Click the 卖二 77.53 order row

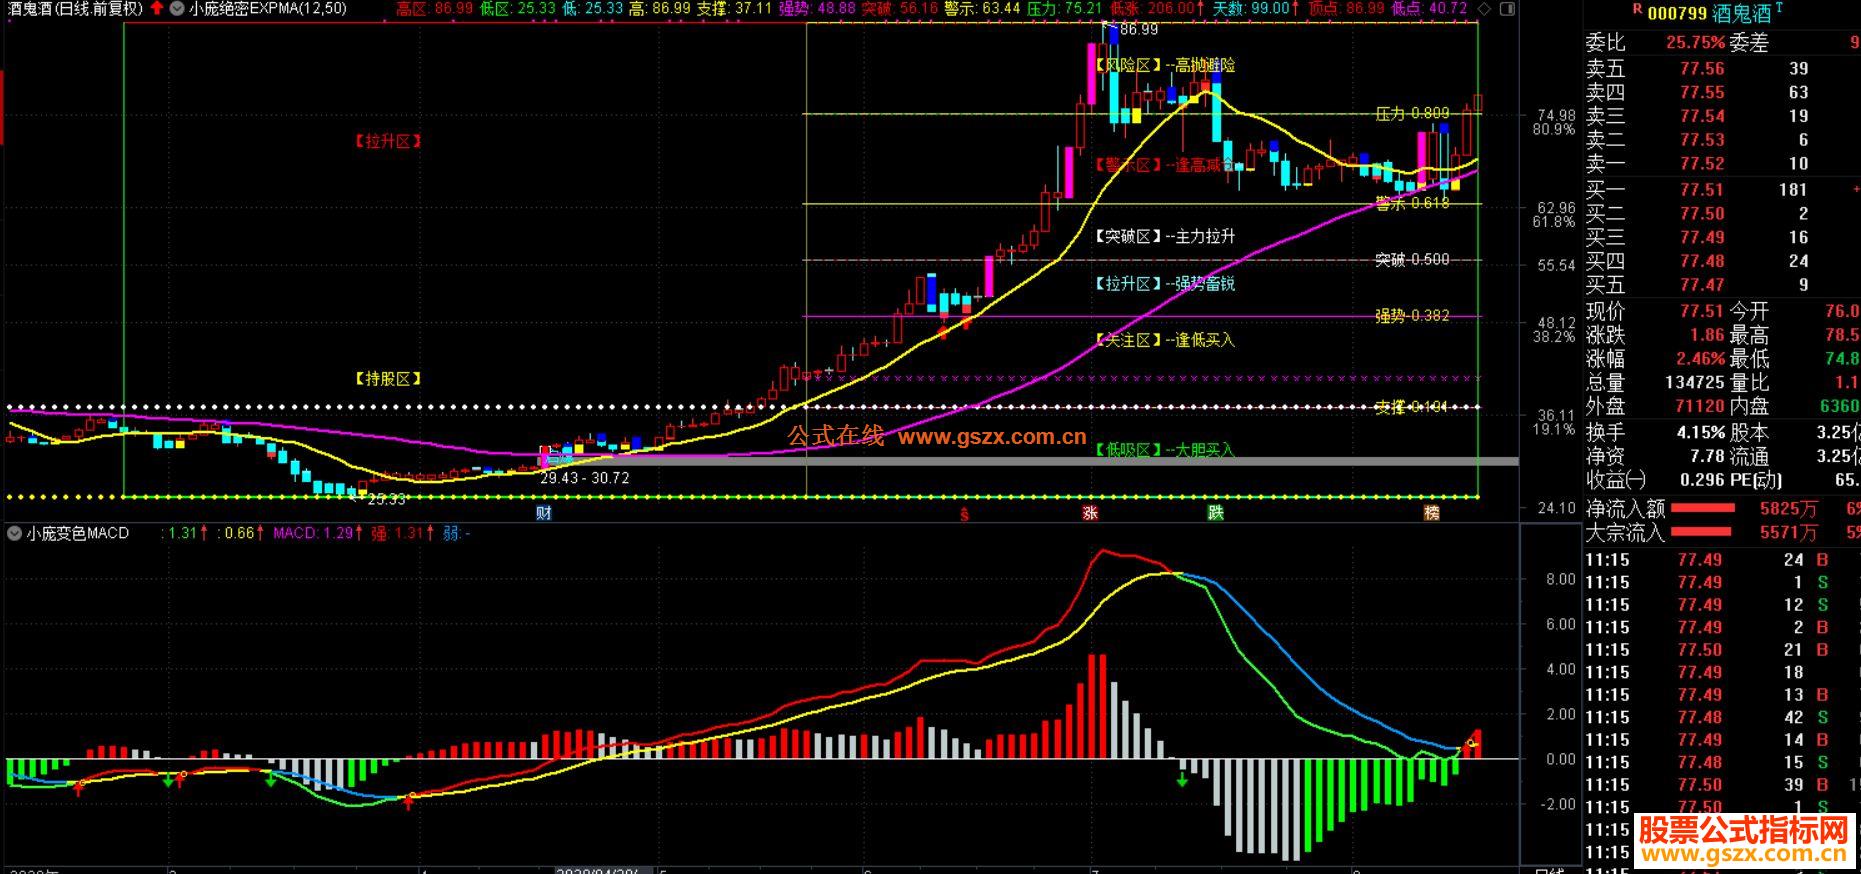click(1722, 140)
